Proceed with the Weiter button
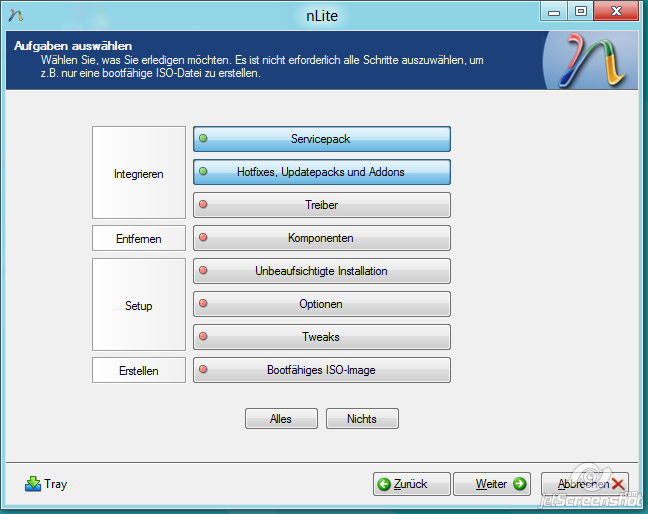This screenshot has width=648, height=514. click(x=492, y=484)
